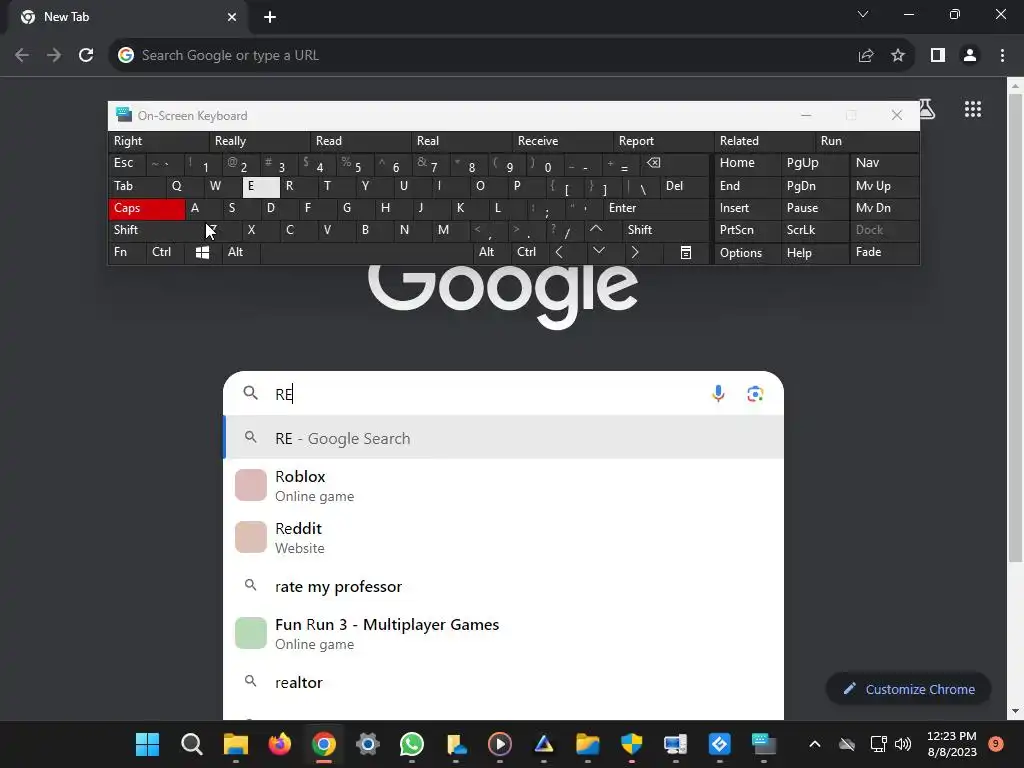Open Settings gear from the taskbar

click(x=368, y=744)
